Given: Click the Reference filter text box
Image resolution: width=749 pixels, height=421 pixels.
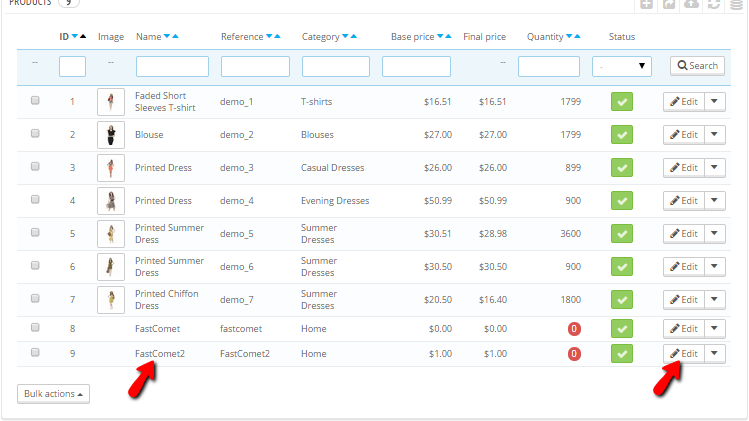Looking at the screenshot, I should click(x=254, y=66).
